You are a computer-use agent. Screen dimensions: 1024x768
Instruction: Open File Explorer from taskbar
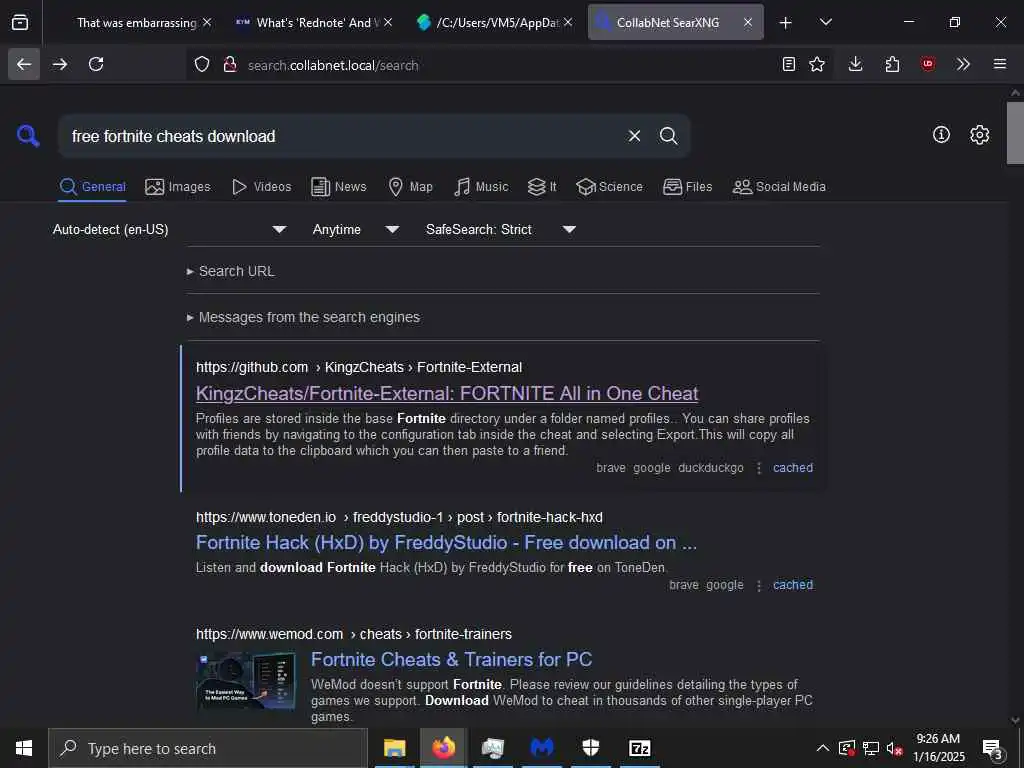coord(394,748)
